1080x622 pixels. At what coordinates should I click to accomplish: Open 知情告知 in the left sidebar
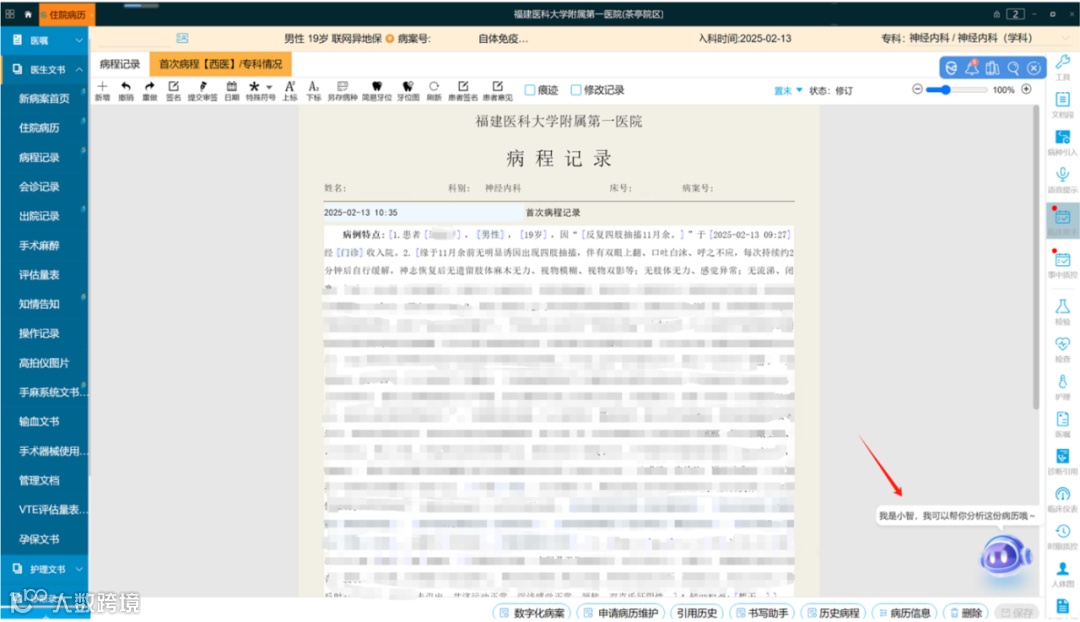coord(39,304)
